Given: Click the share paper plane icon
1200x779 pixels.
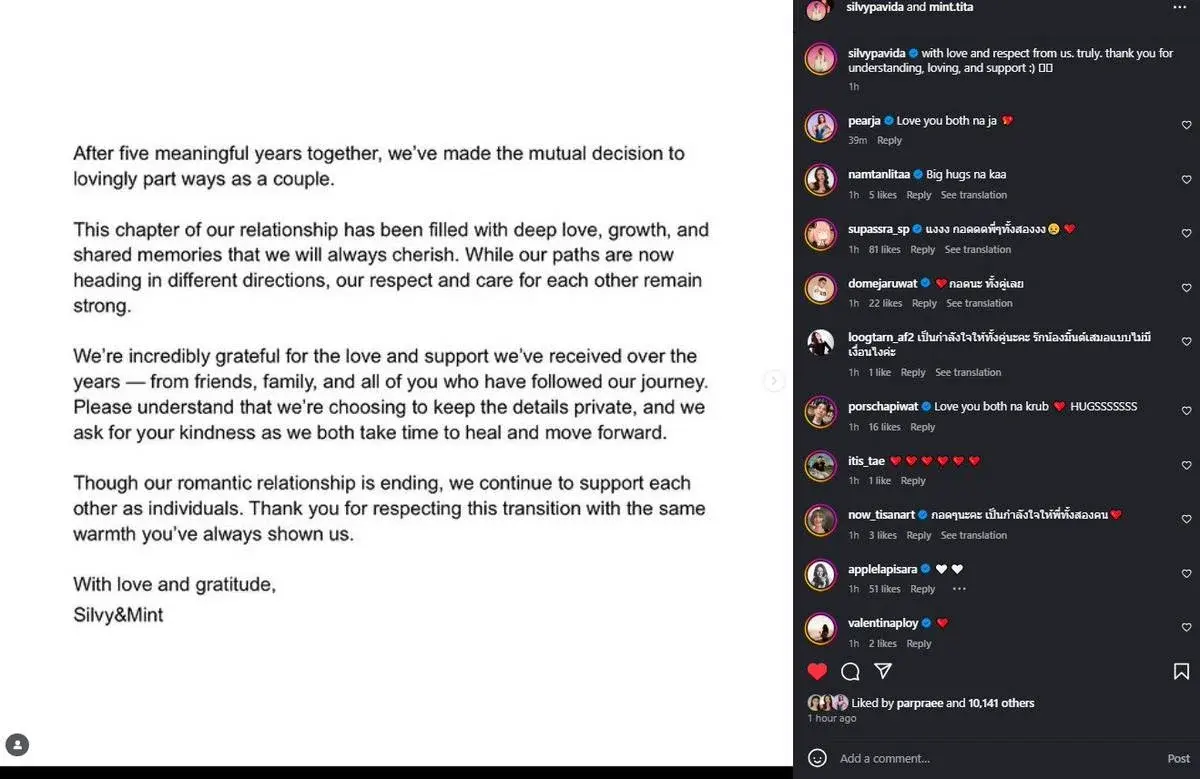Looking at the screenshot, I should [883, 671].
